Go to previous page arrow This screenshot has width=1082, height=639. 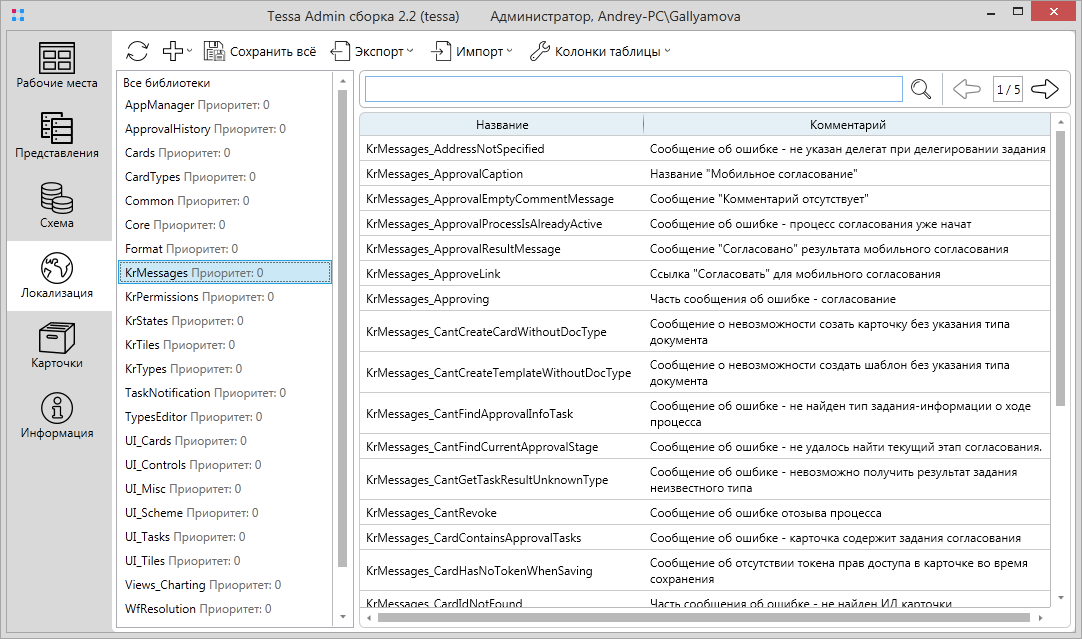(966, 89)
